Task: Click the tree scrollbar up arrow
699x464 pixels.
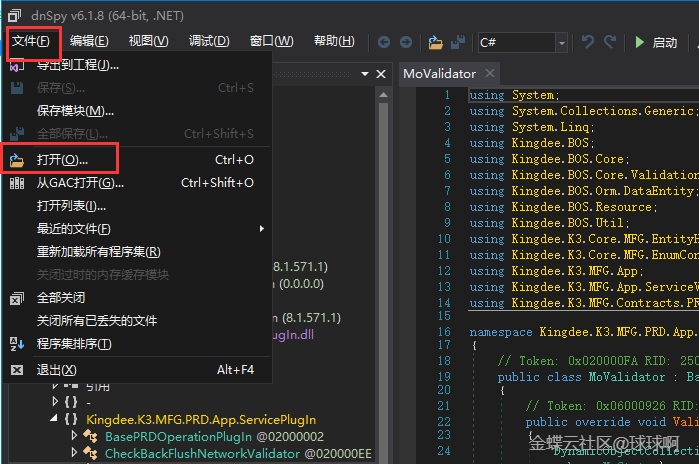Action: coord(383,95)
